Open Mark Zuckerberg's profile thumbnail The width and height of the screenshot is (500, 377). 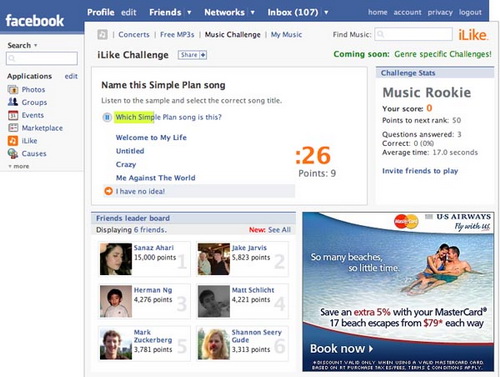[x=116, y=344]
